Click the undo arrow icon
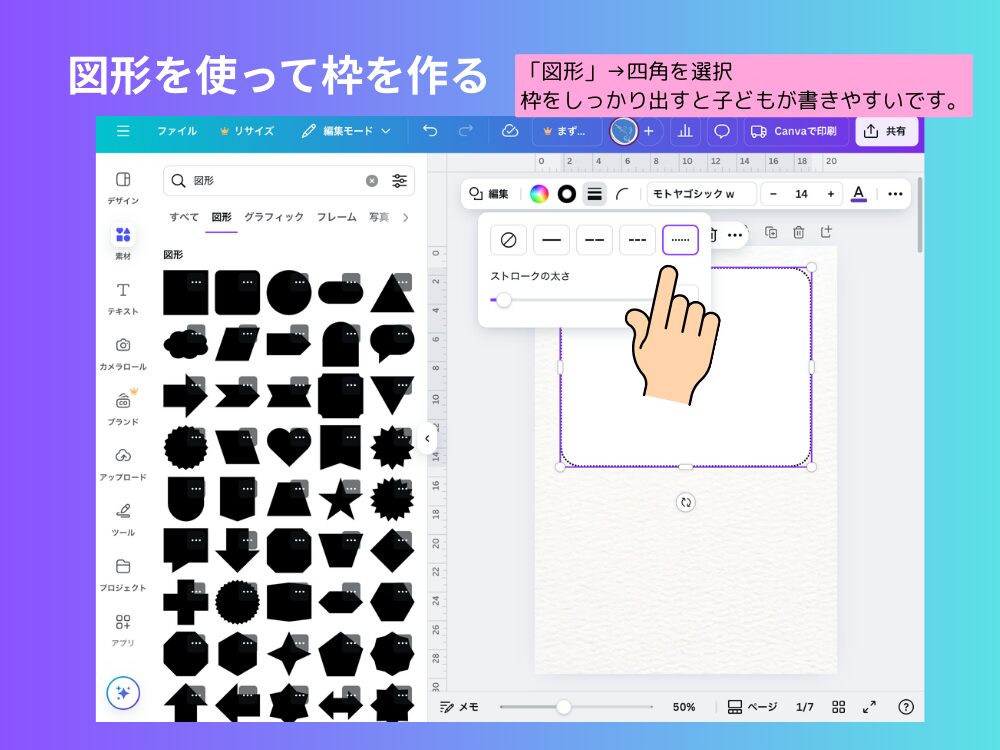 click(430, 131)
